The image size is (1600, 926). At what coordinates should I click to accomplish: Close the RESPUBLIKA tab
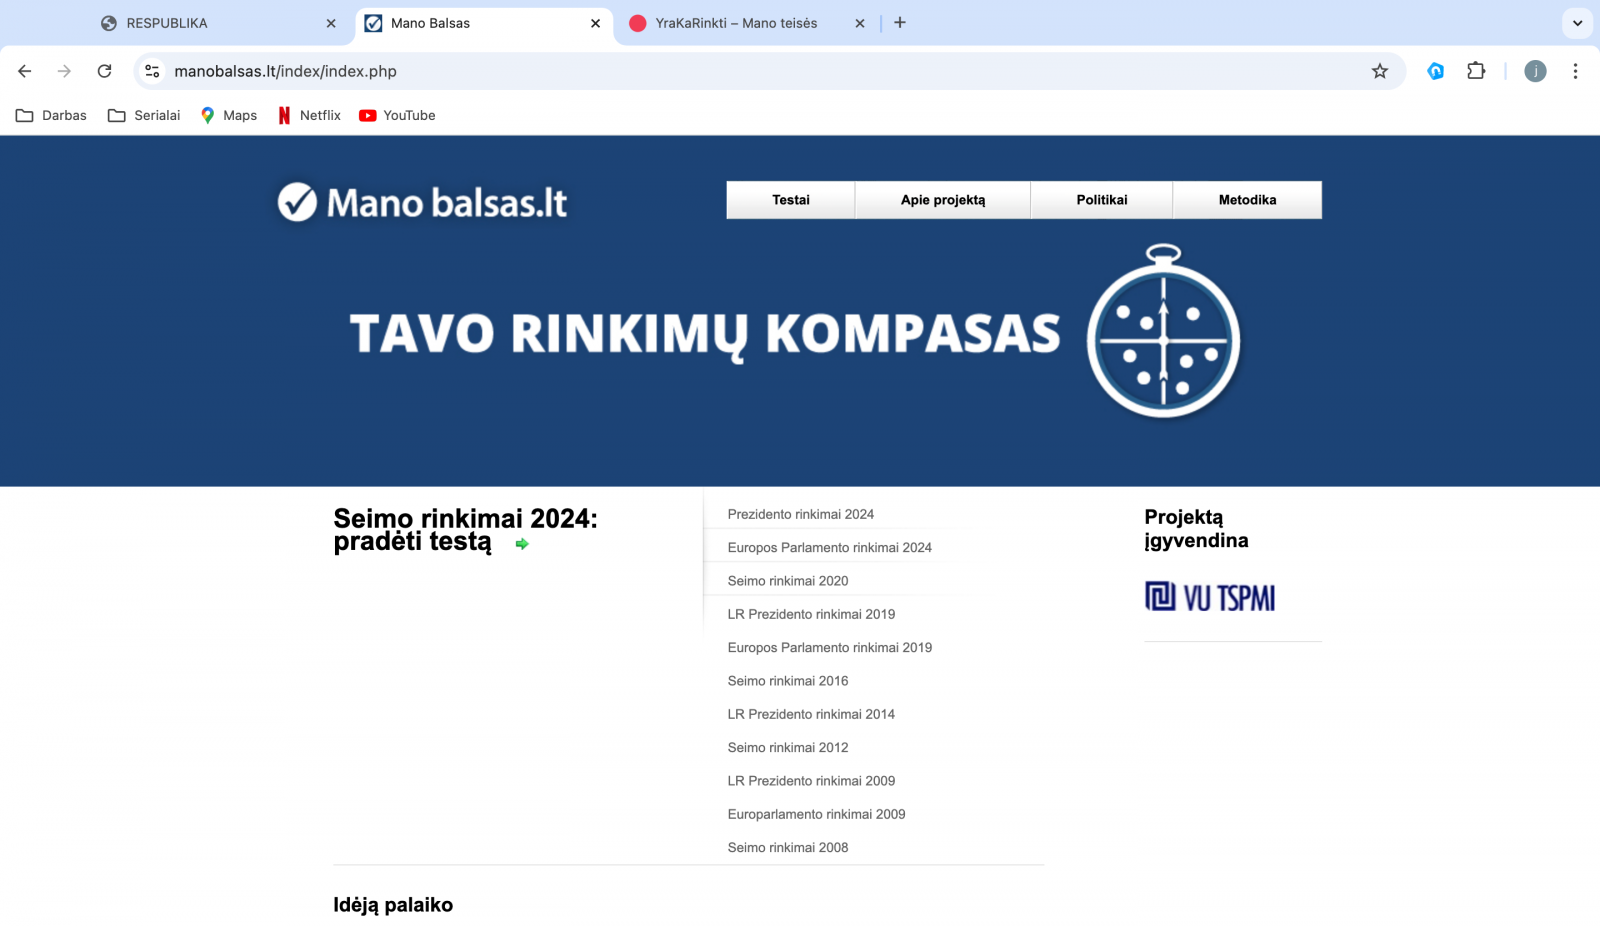point(331,23)
